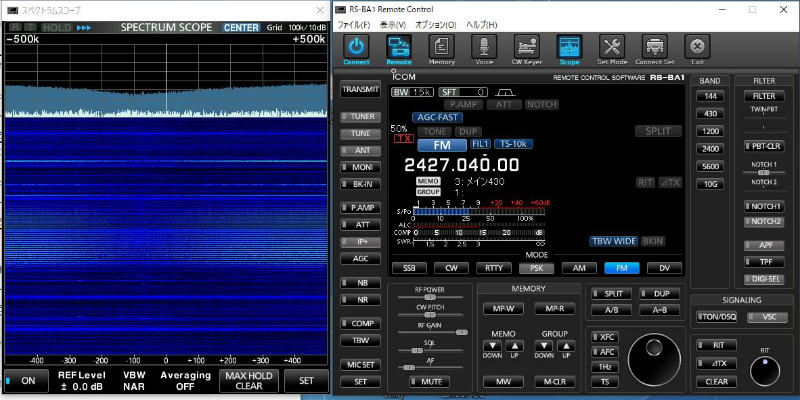Click GROUP DOWN arrow button

click(544, 346)
